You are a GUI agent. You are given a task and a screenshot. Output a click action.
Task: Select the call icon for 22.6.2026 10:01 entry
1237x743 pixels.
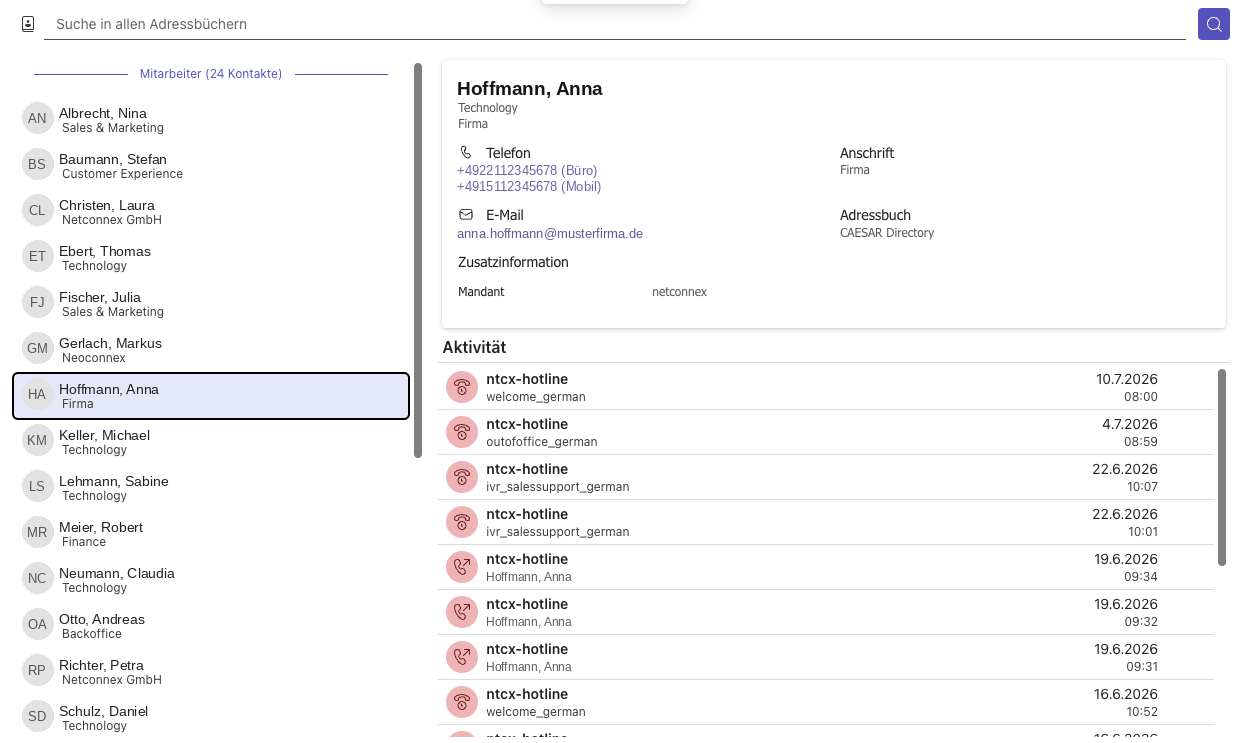(462, 522)
